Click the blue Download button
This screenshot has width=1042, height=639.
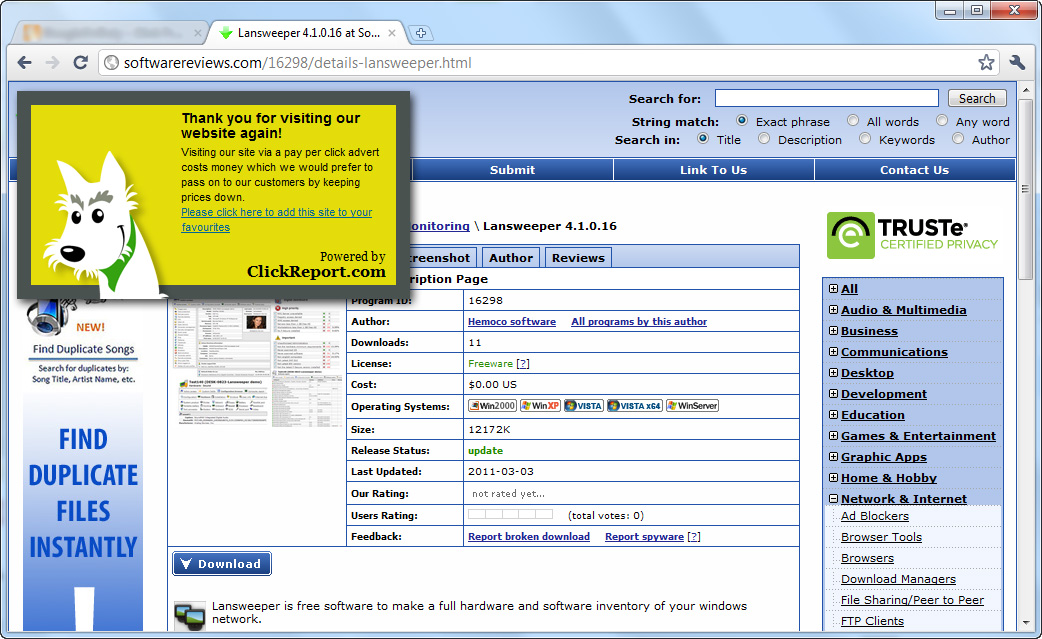222,563
